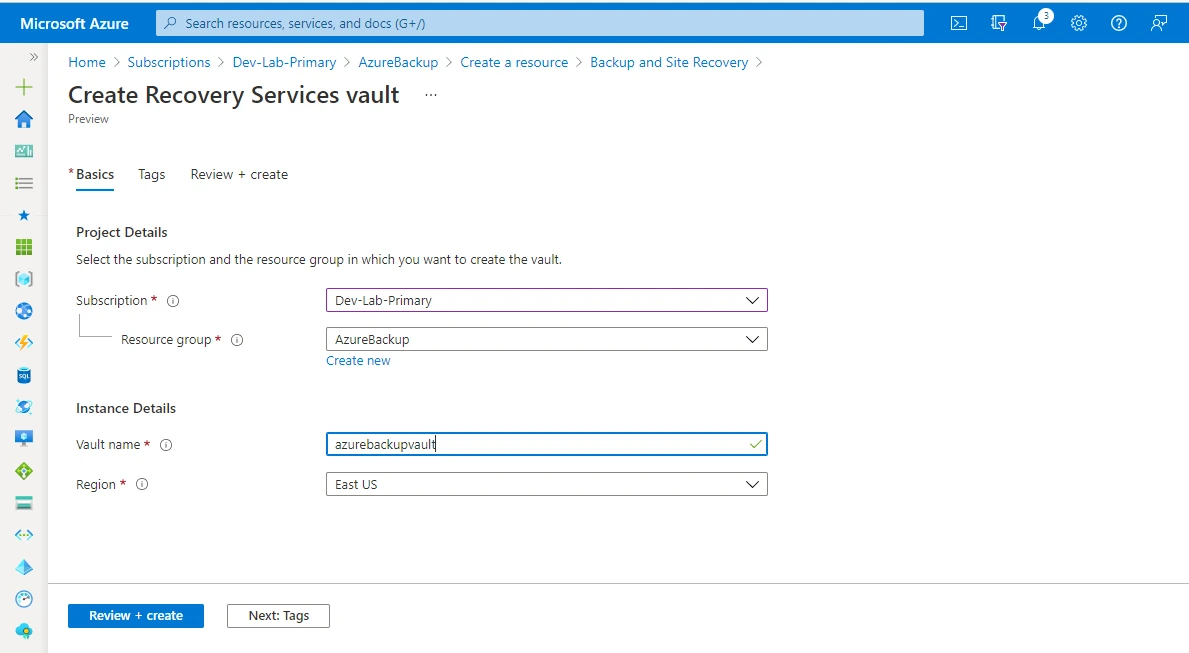Open the directory and subscription filter
Screen dimensions: 1189x653
pyautogui.click(x=999, y=23)
